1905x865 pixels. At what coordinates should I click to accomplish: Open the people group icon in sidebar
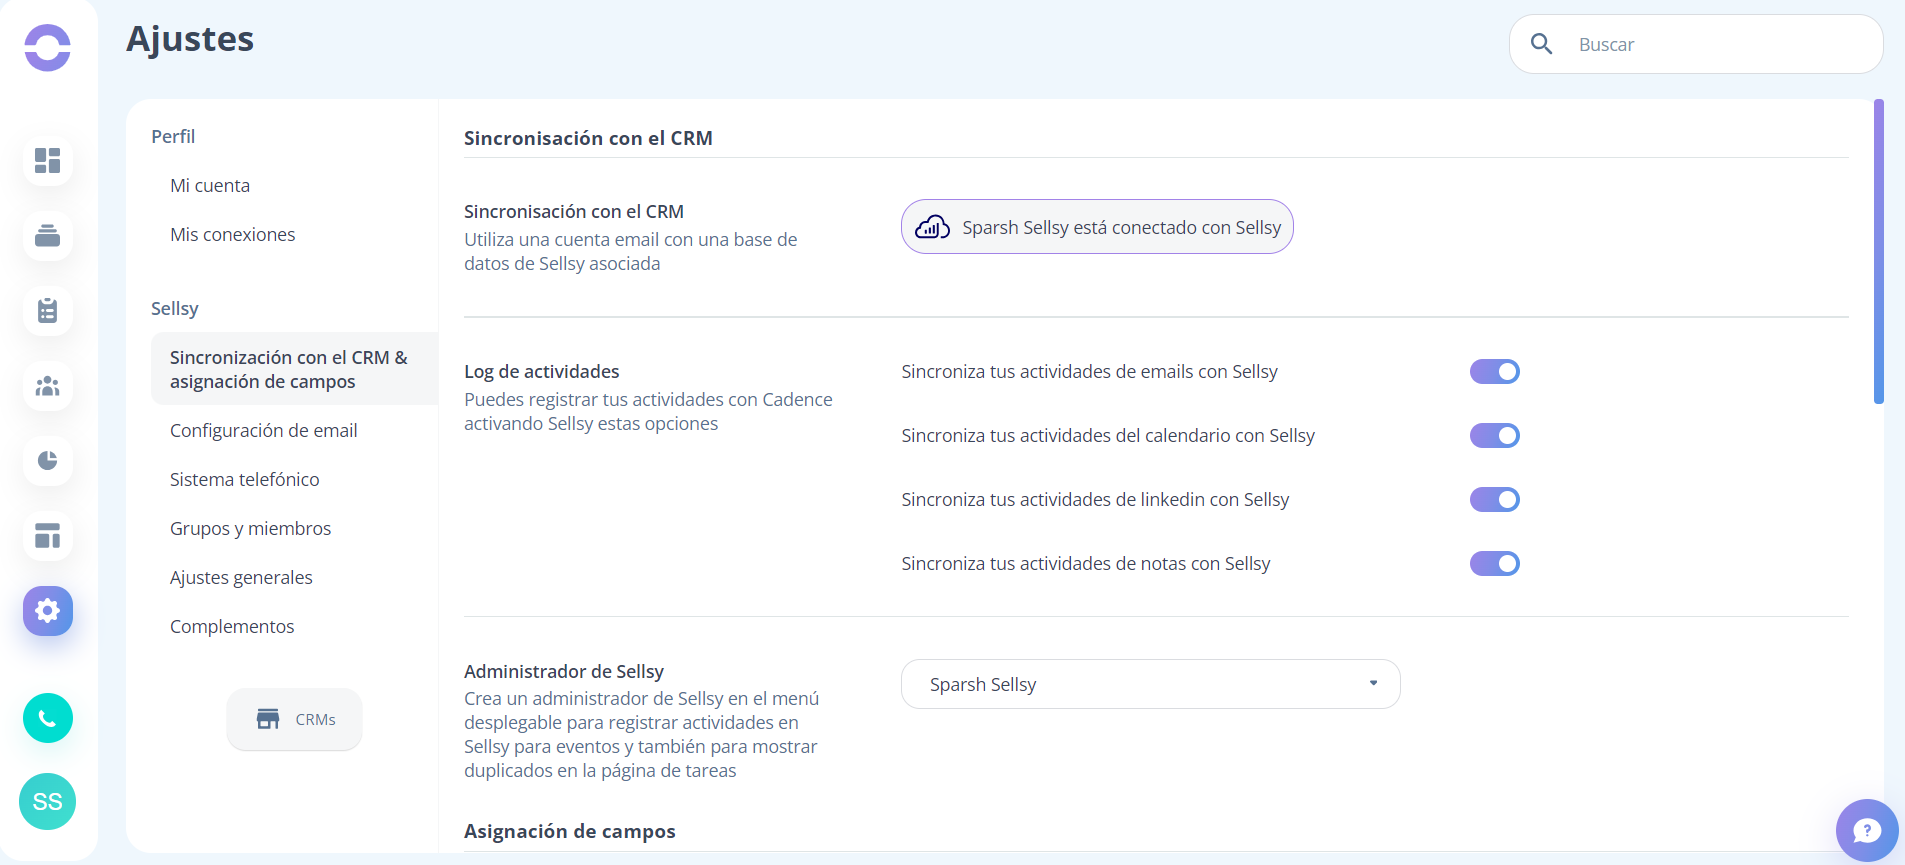(47, 386)
